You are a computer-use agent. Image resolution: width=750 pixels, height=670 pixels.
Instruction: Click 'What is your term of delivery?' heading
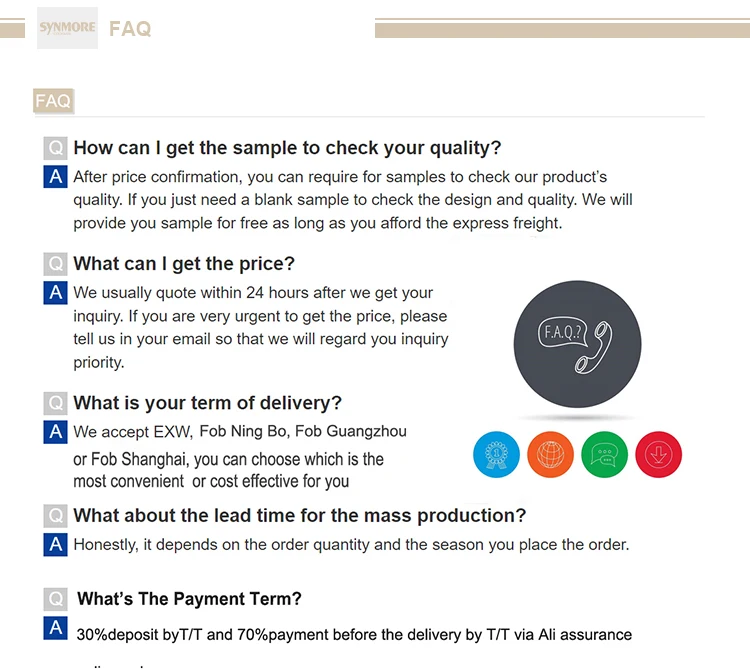coord(207,403)
